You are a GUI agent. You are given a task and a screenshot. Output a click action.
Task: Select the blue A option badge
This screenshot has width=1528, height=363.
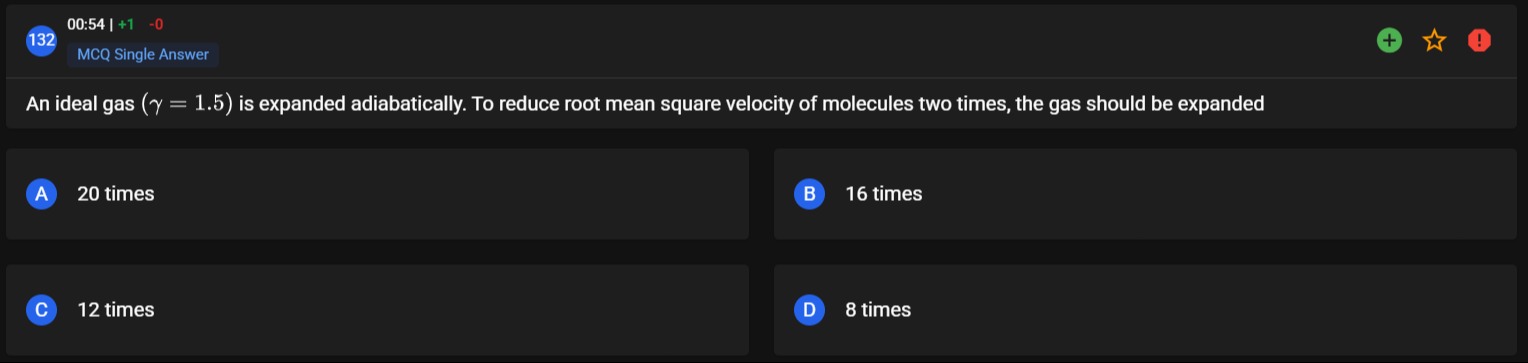pos(41,194)
